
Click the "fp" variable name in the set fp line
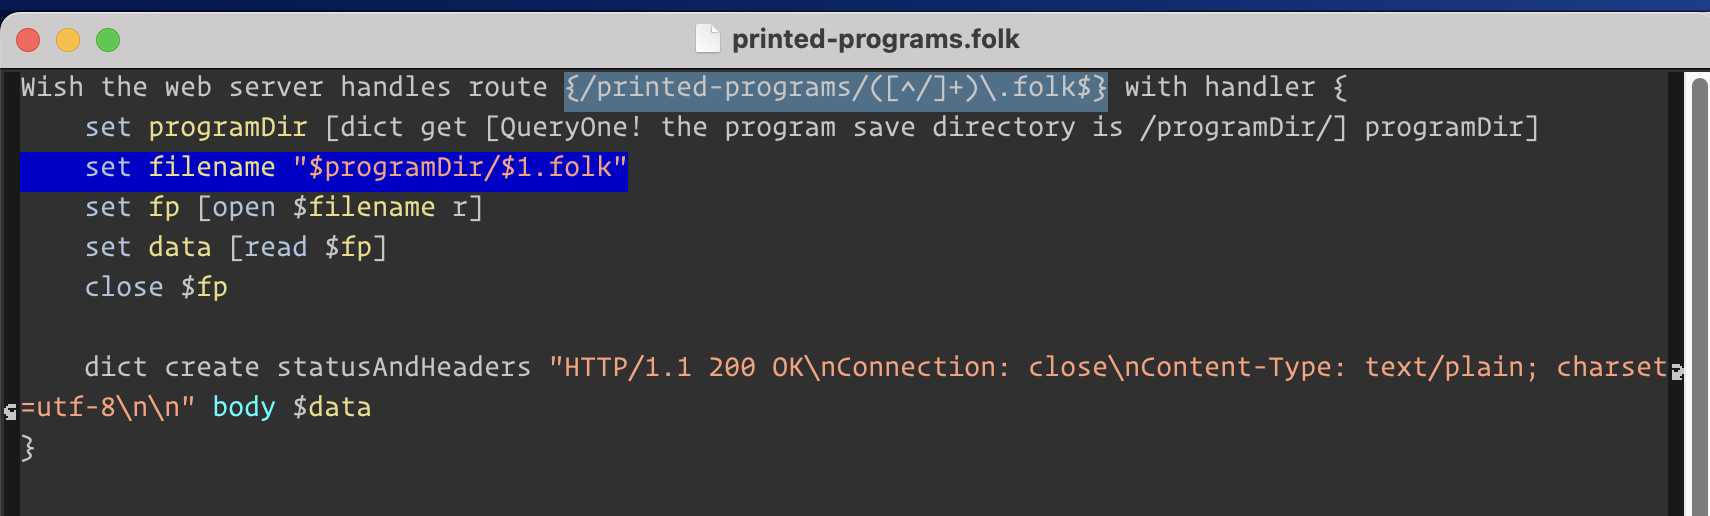click(164, 208)
